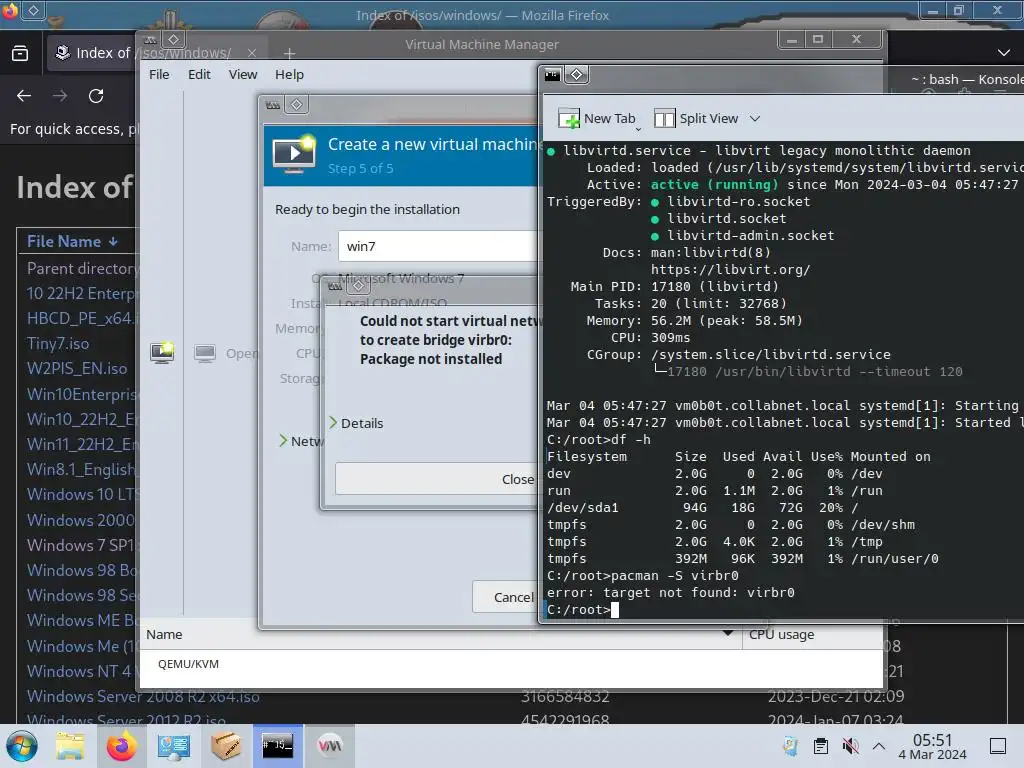Open the column dropdown arrow beside CPU usage
This screenshot has height=768, width=1024.
pyautogui.click(x=728, y=633)
